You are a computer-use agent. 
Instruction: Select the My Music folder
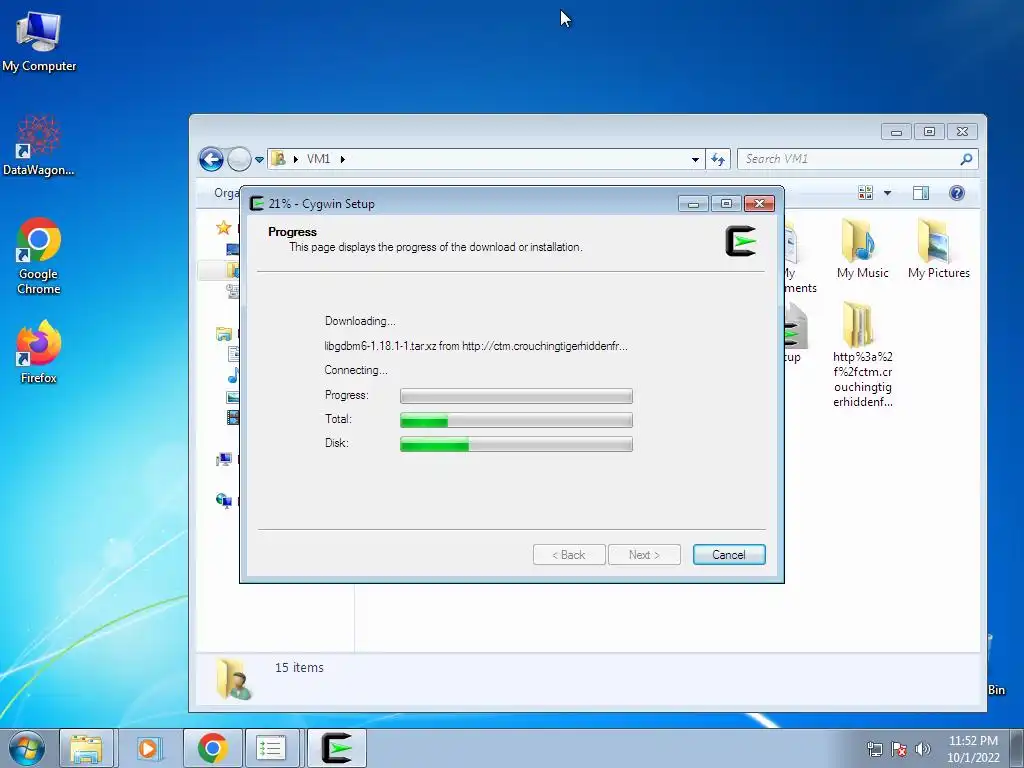pos(862,249)
